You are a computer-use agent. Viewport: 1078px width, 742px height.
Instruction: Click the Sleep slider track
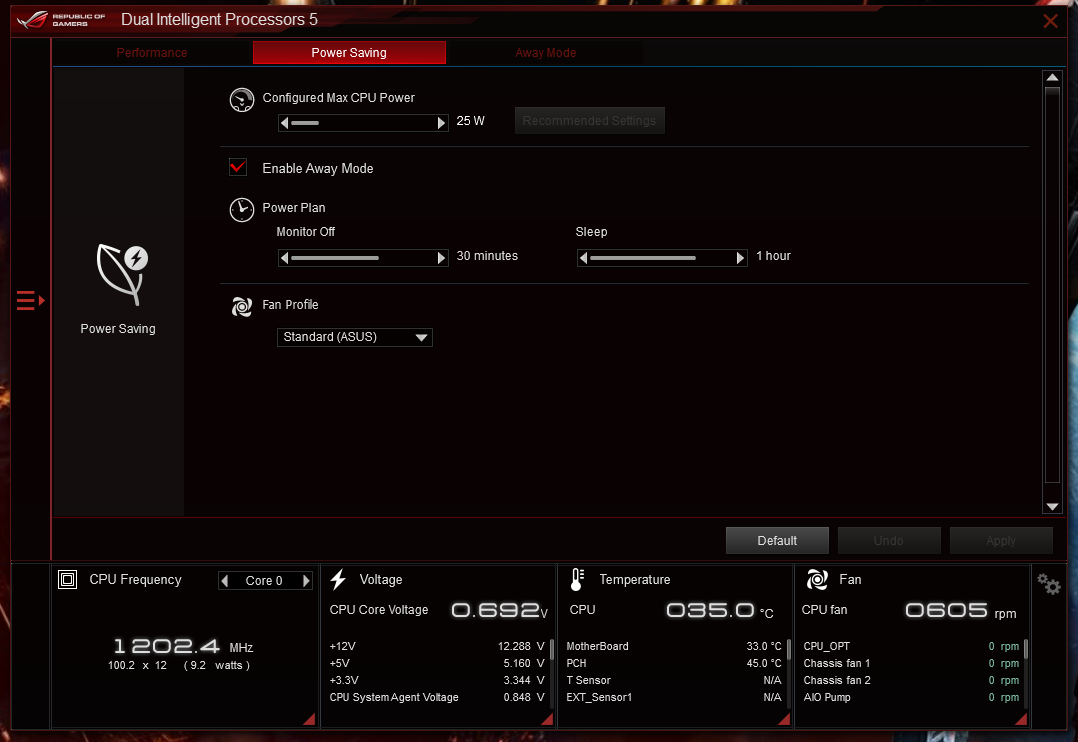coord(662,258)
